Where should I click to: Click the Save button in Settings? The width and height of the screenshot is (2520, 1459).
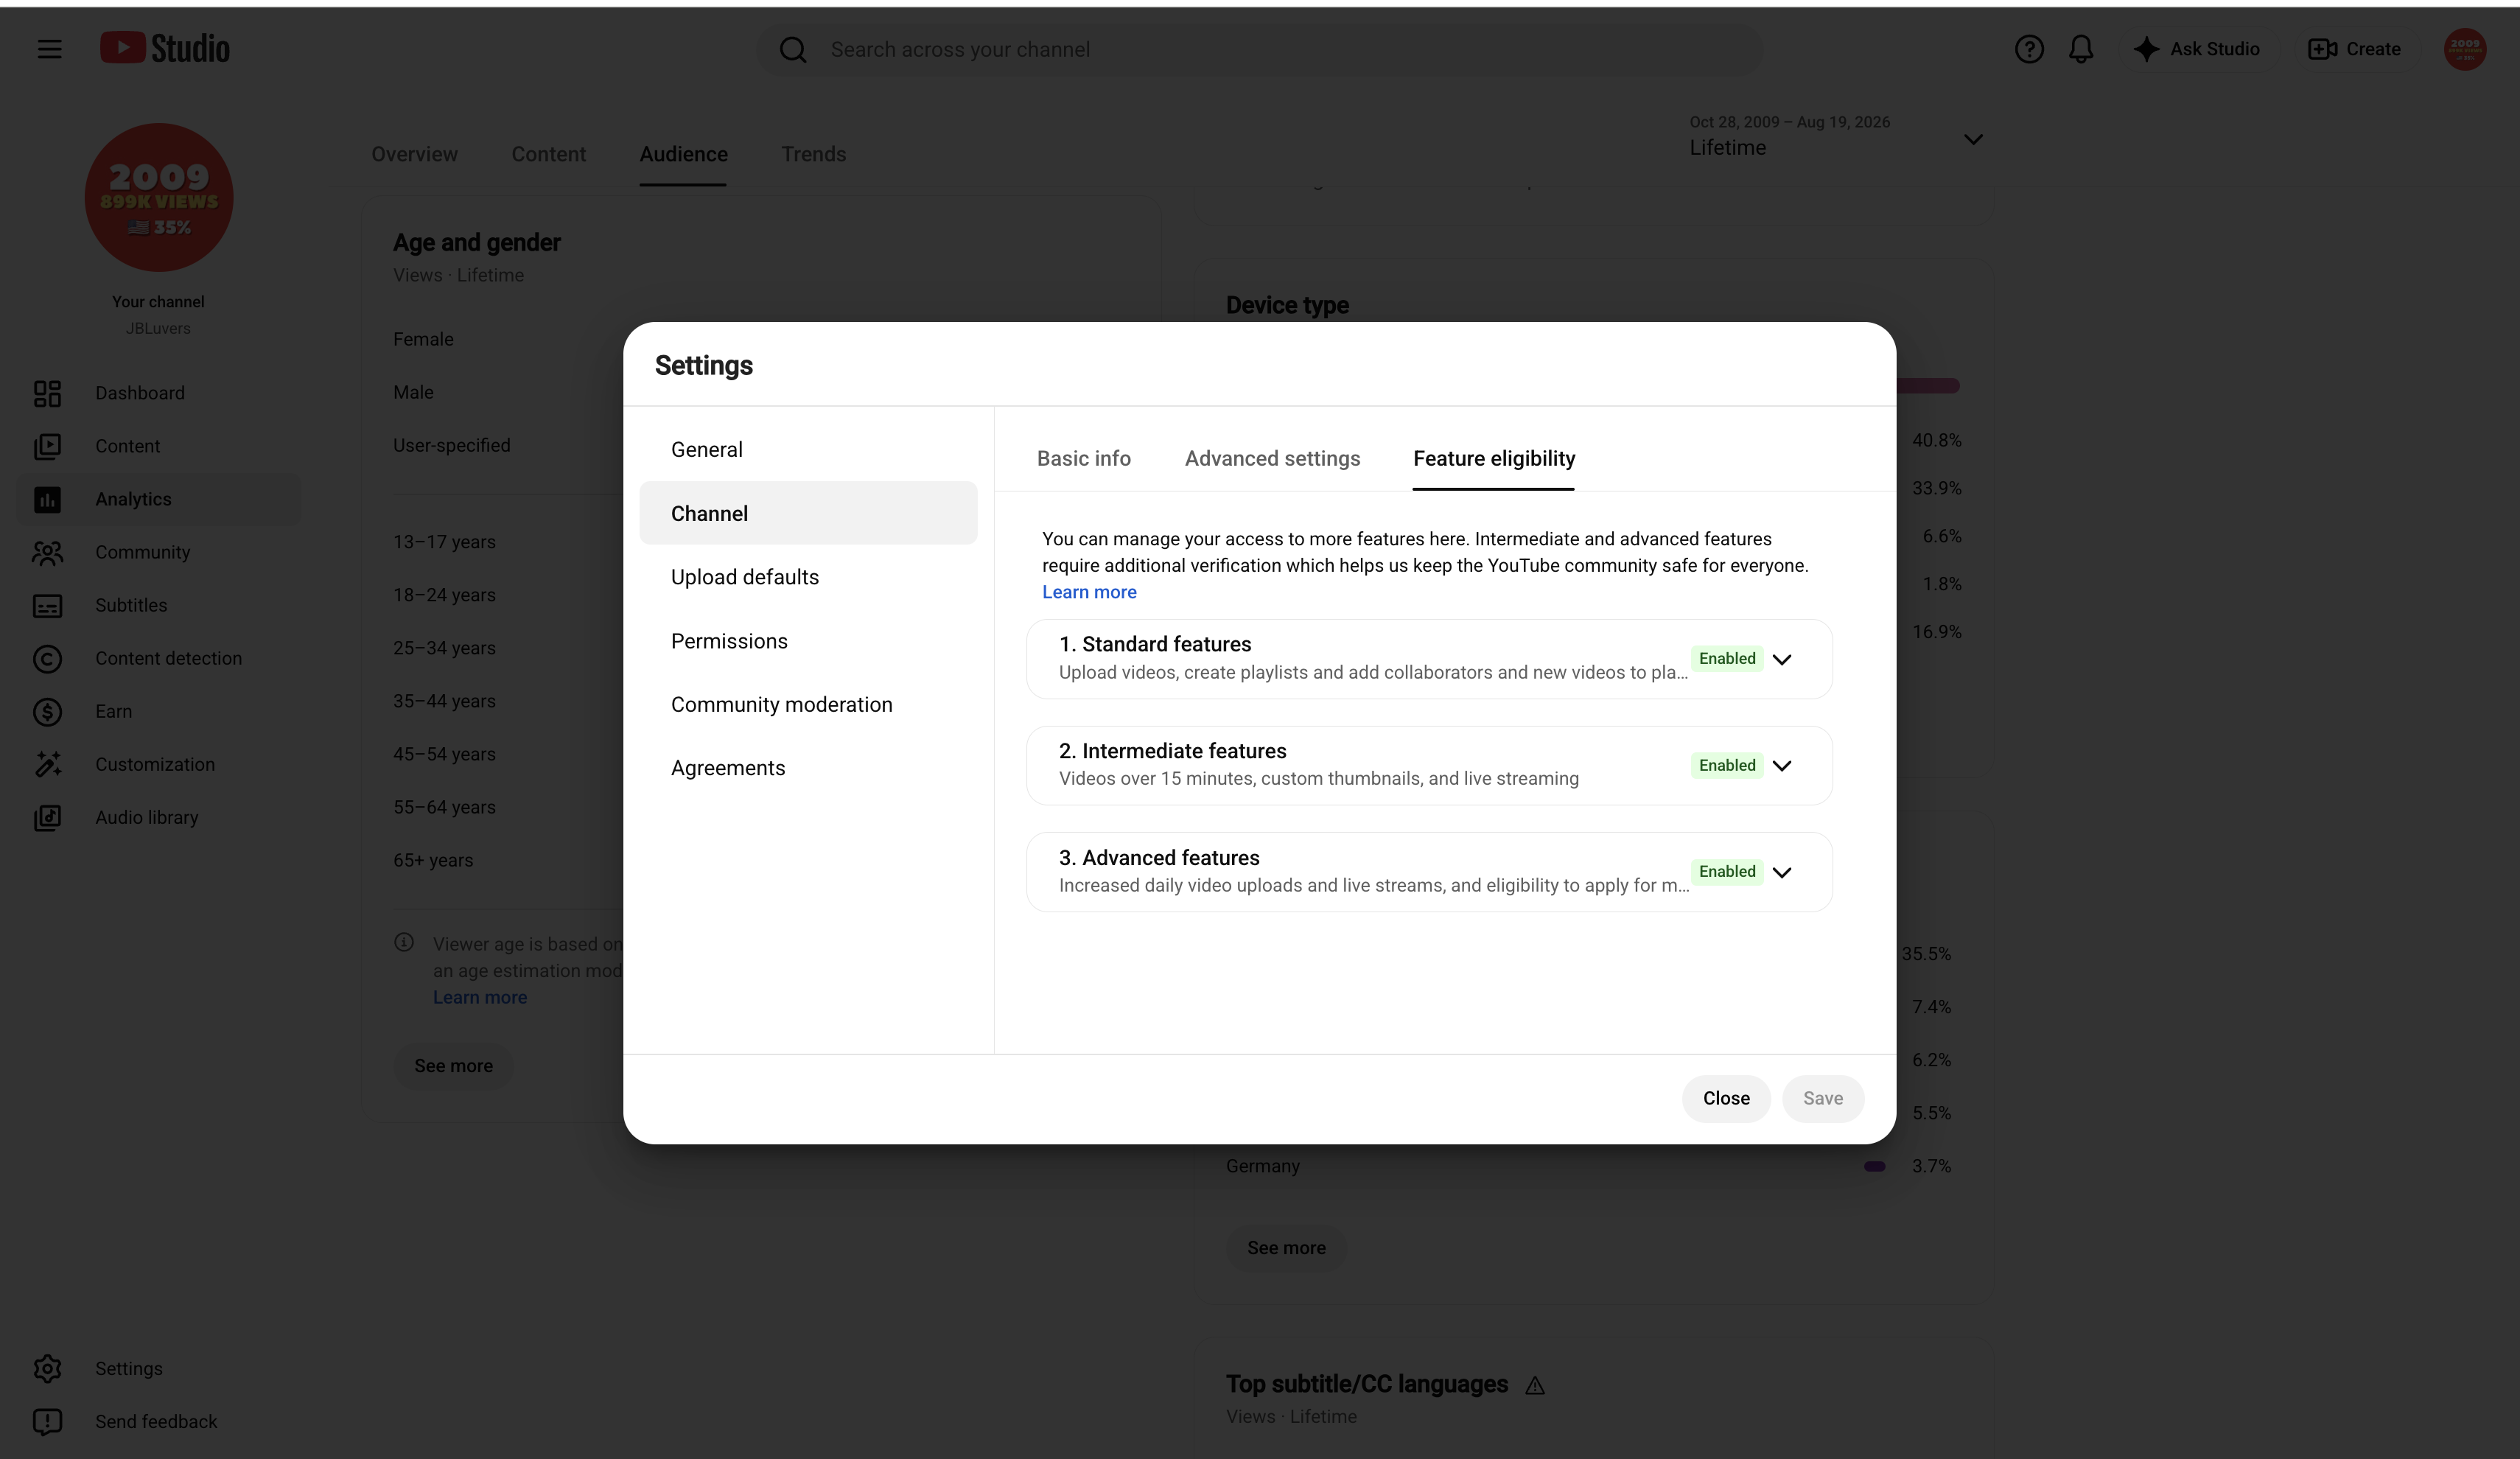[1823, 1098]
